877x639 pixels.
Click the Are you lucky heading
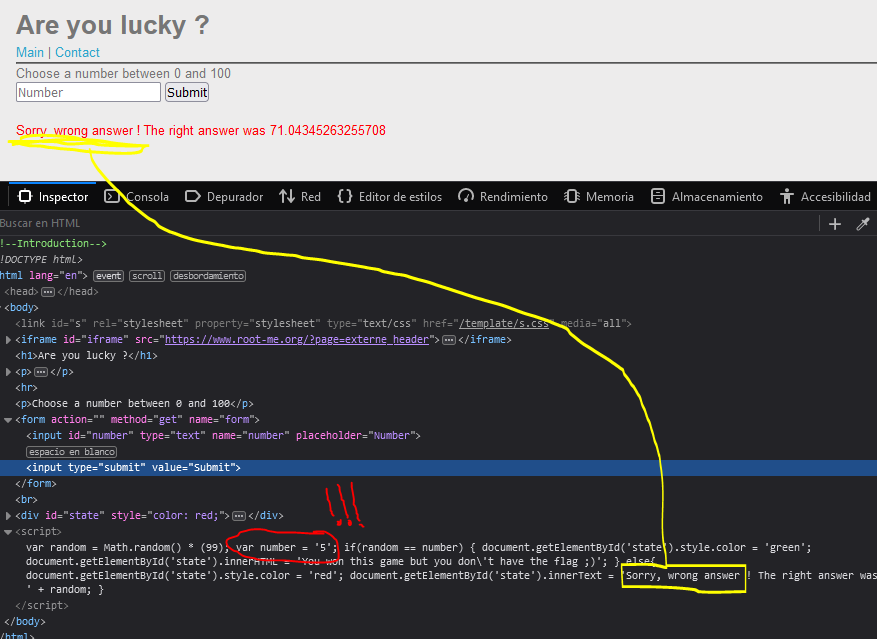coord(112,25)
